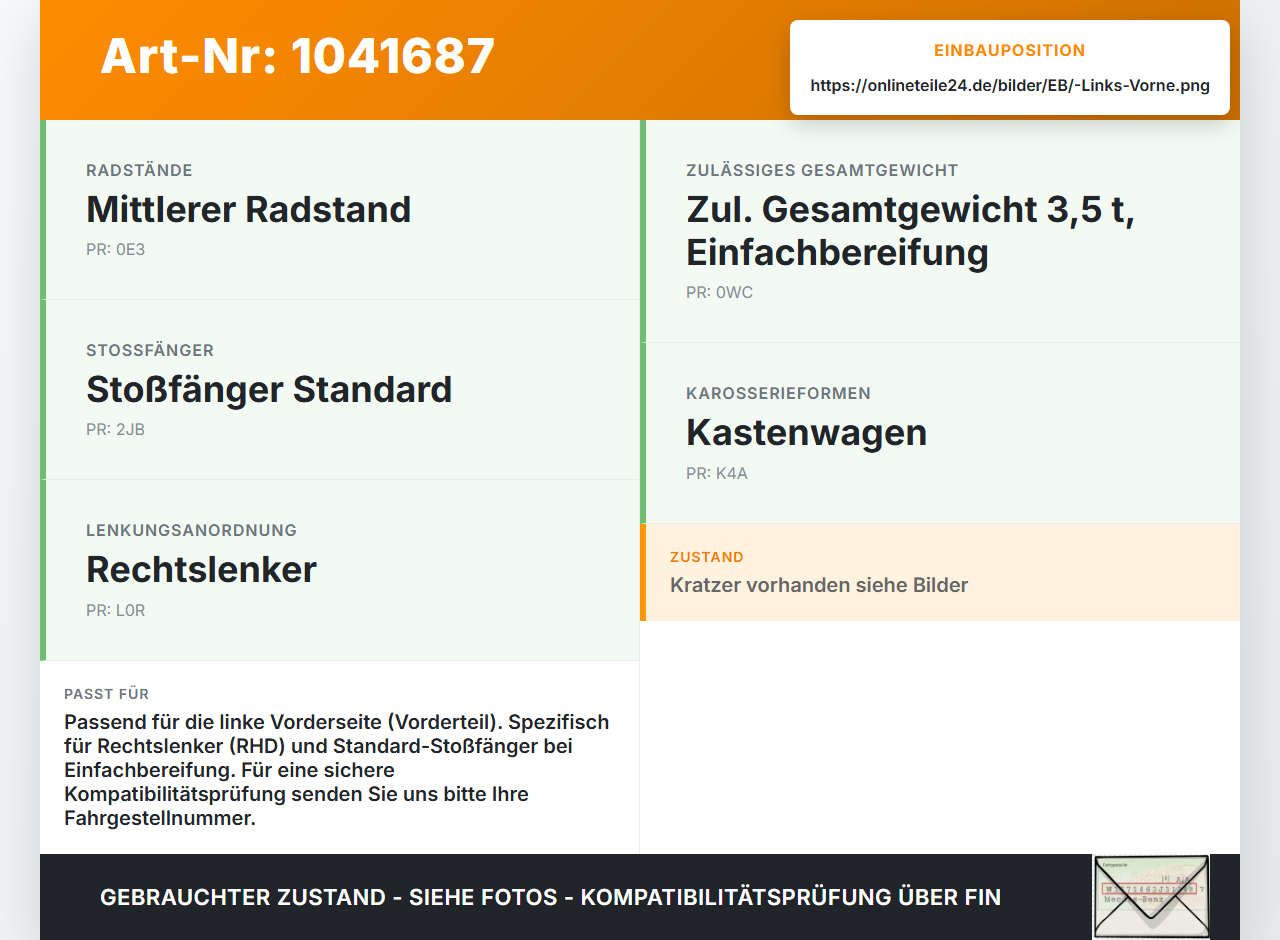Click the ZUSTAND label
Screen dimensions: 1280x940
point(707,557)
